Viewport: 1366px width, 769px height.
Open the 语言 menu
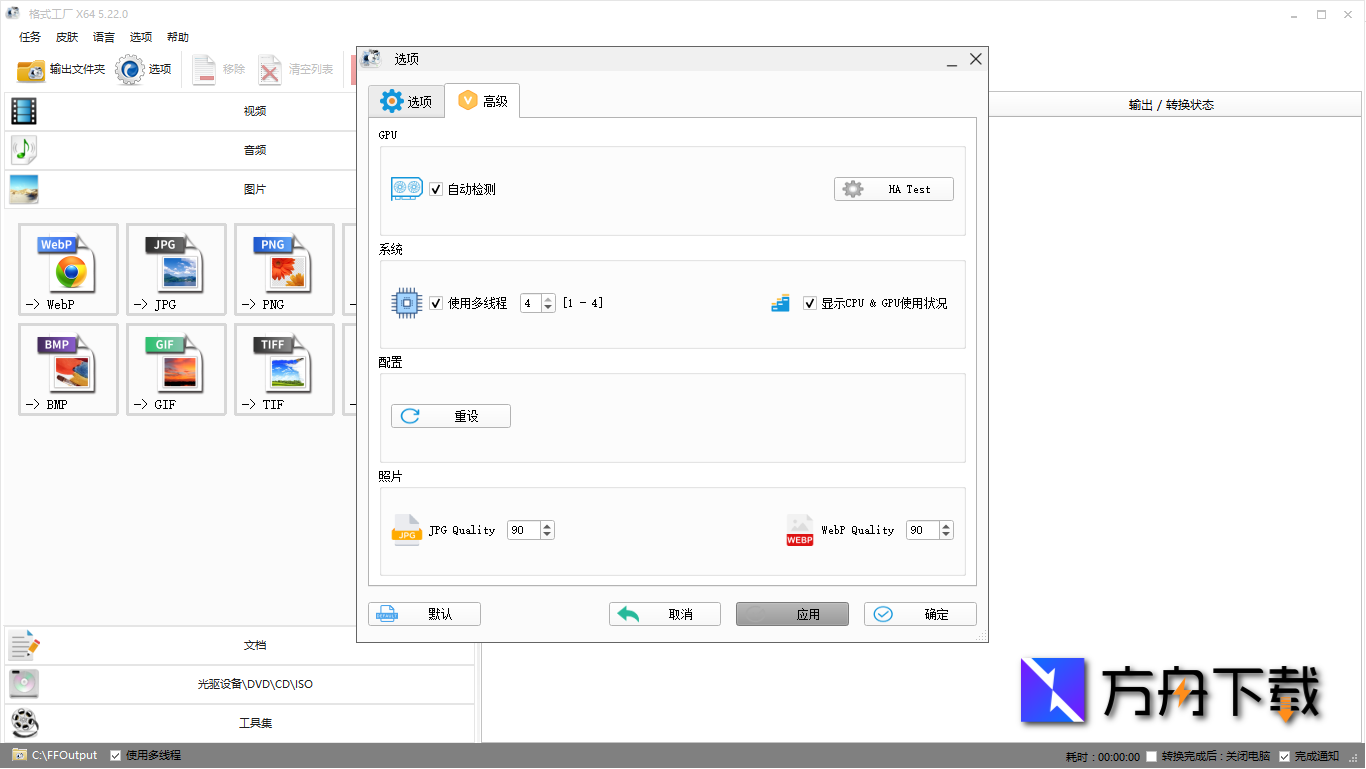pyautogui.click(x=104, y=37)
